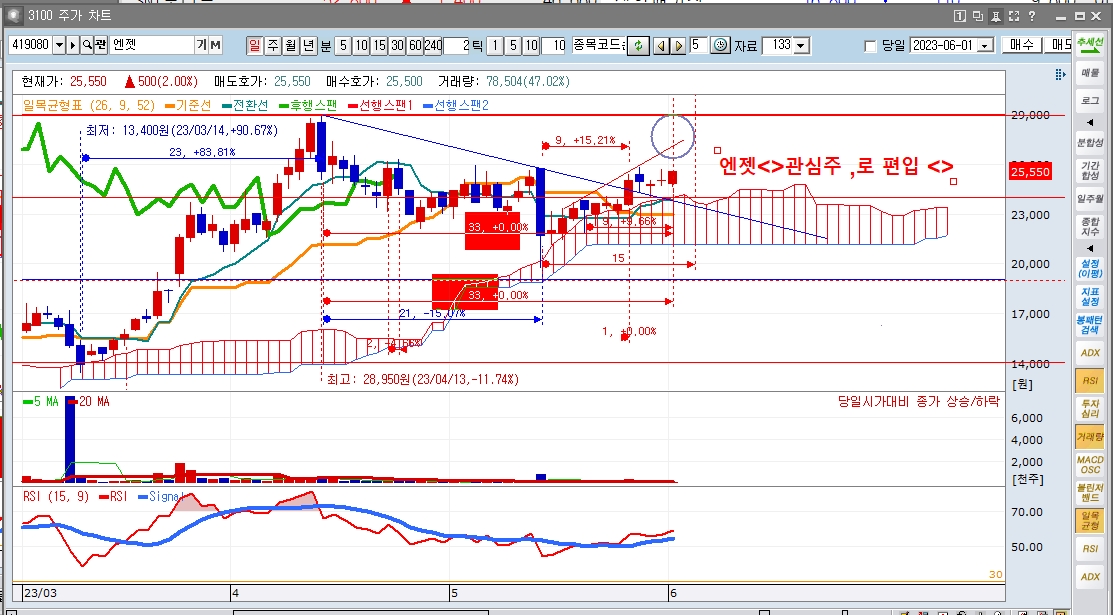
Task: Click the 일주월 sidebar button
Action: (x=1090, y=199)
